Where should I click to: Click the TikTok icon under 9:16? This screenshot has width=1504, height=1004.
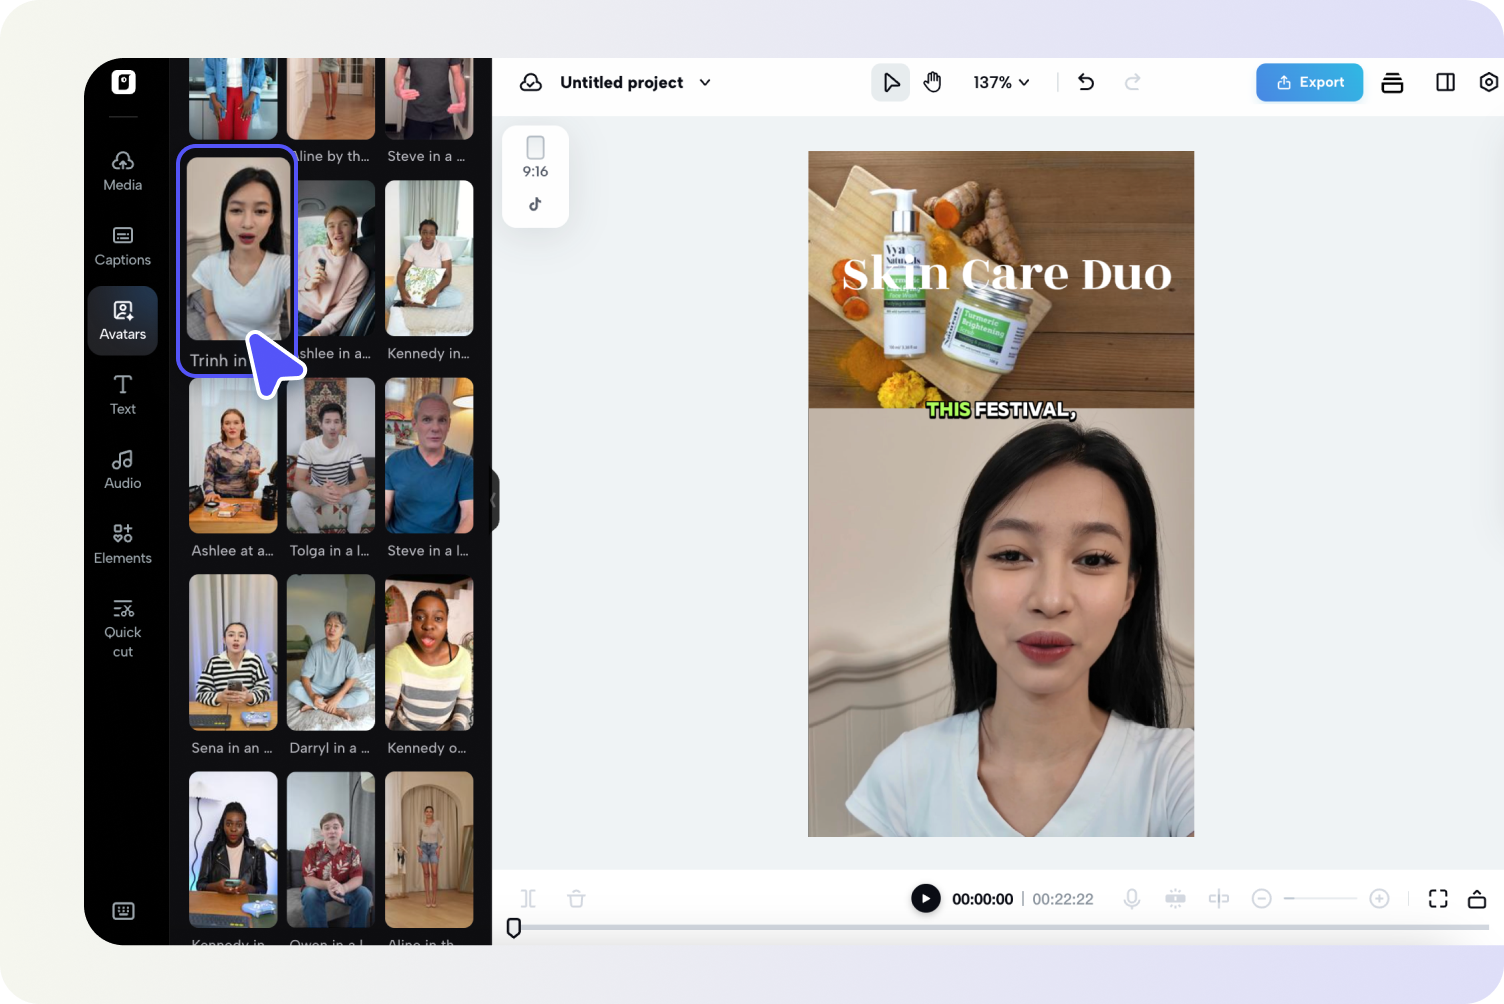coord(535,204)
